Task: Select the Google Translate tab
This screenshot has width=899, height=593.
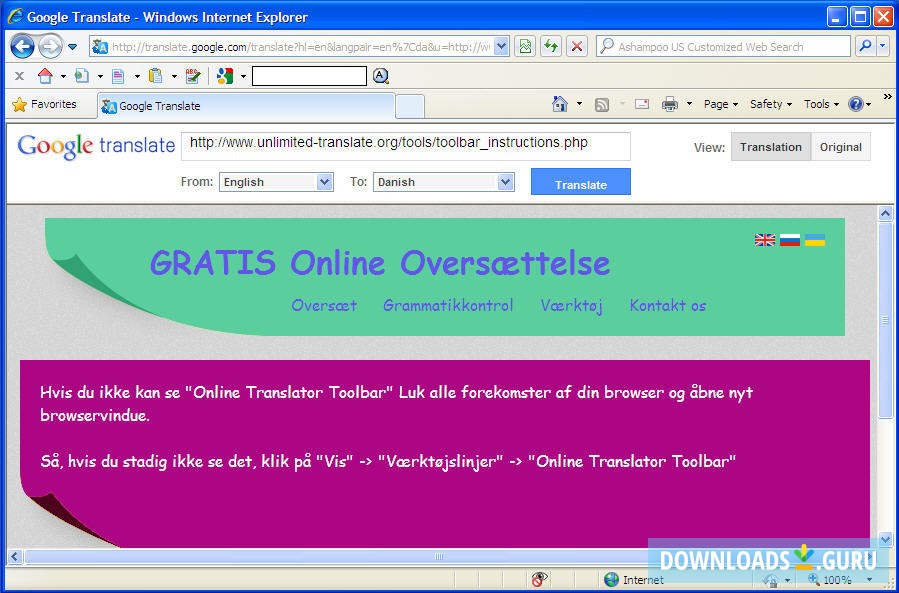Action: [247, 106]
